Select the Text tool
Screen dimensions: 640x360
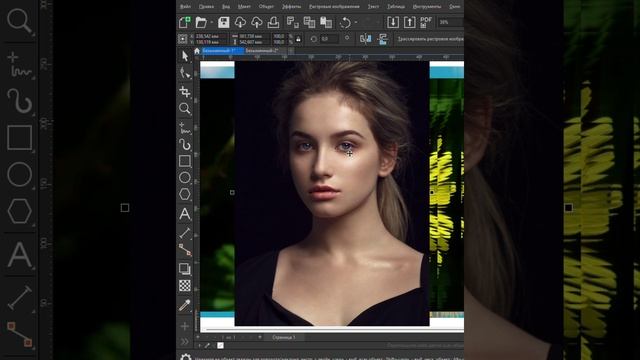pyautogui.click(x=185, y=213)
